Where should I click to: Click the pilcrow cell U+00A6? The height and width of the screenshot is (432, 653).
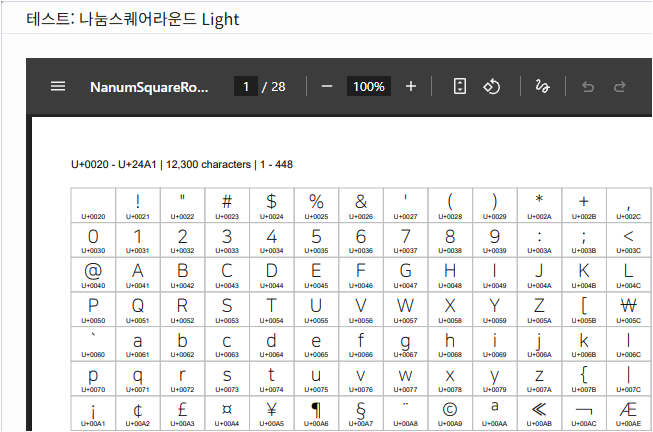point(317,413)
